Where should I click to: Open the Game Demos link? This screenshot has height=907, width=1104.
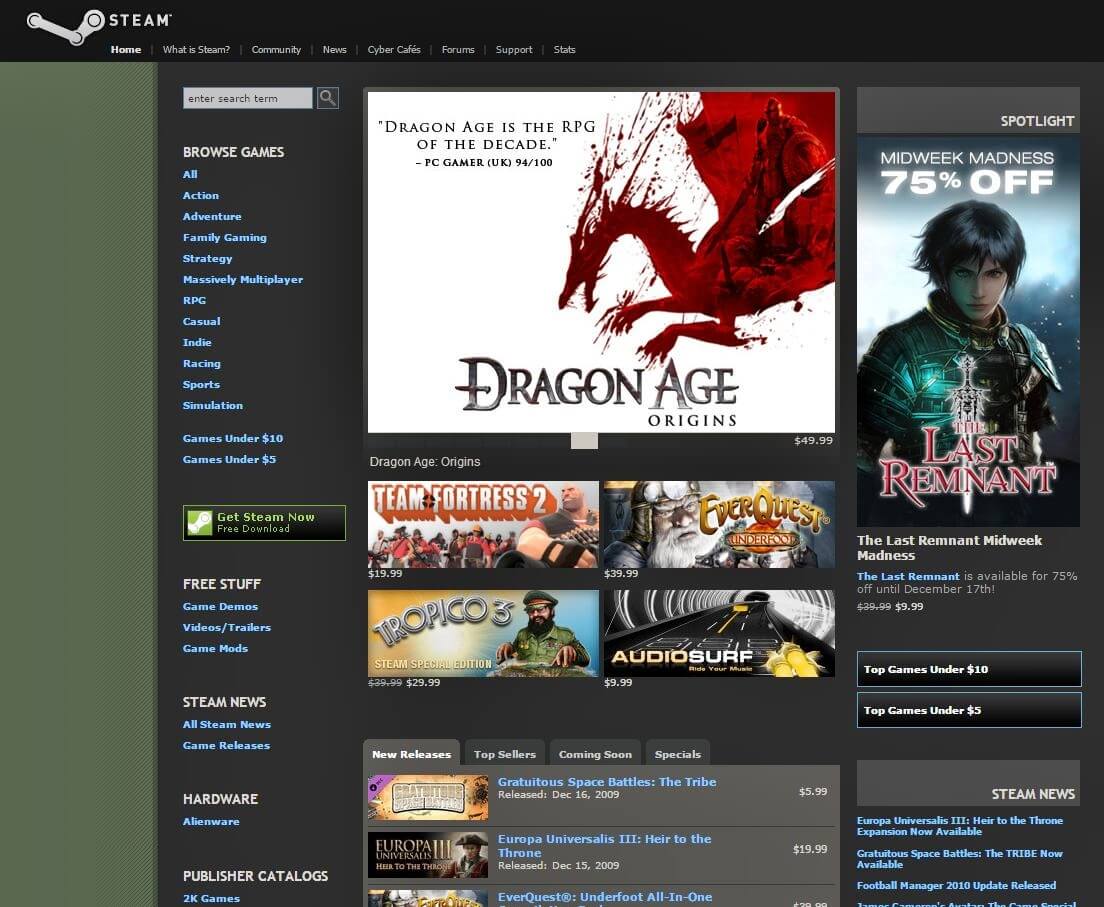(220, 607)
